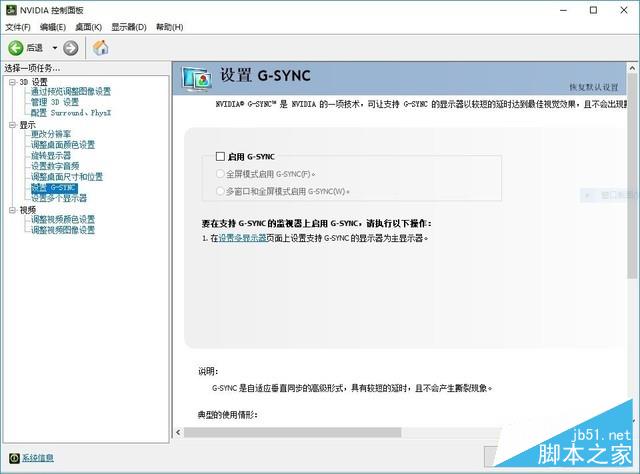The width and height of the screenshot is (640, 474).
Task: Click the vertical scrollbar up arrow
Action: click(632, 68)
